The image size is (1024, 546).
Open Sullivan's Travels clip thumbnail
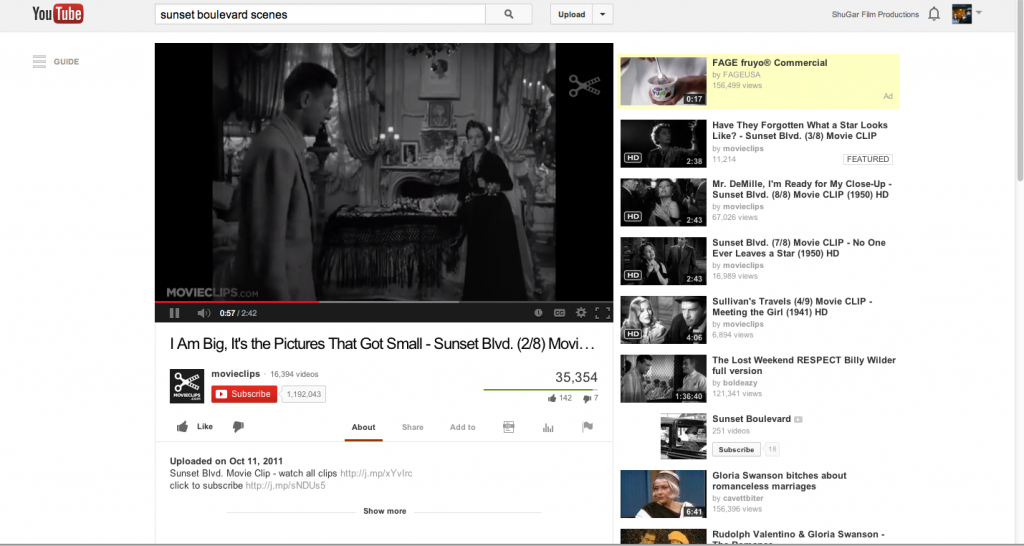coord(663,319)
